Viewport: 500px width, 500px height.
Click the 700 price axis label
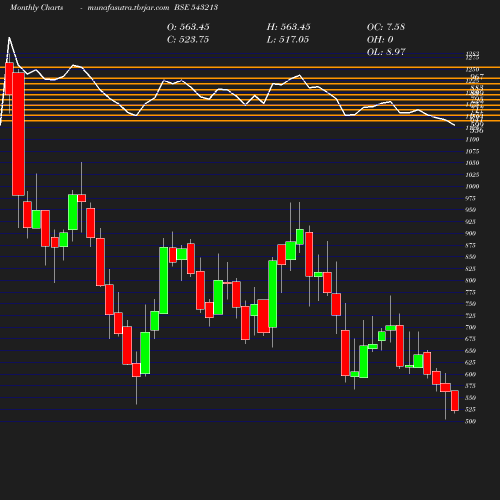[471, 327]
